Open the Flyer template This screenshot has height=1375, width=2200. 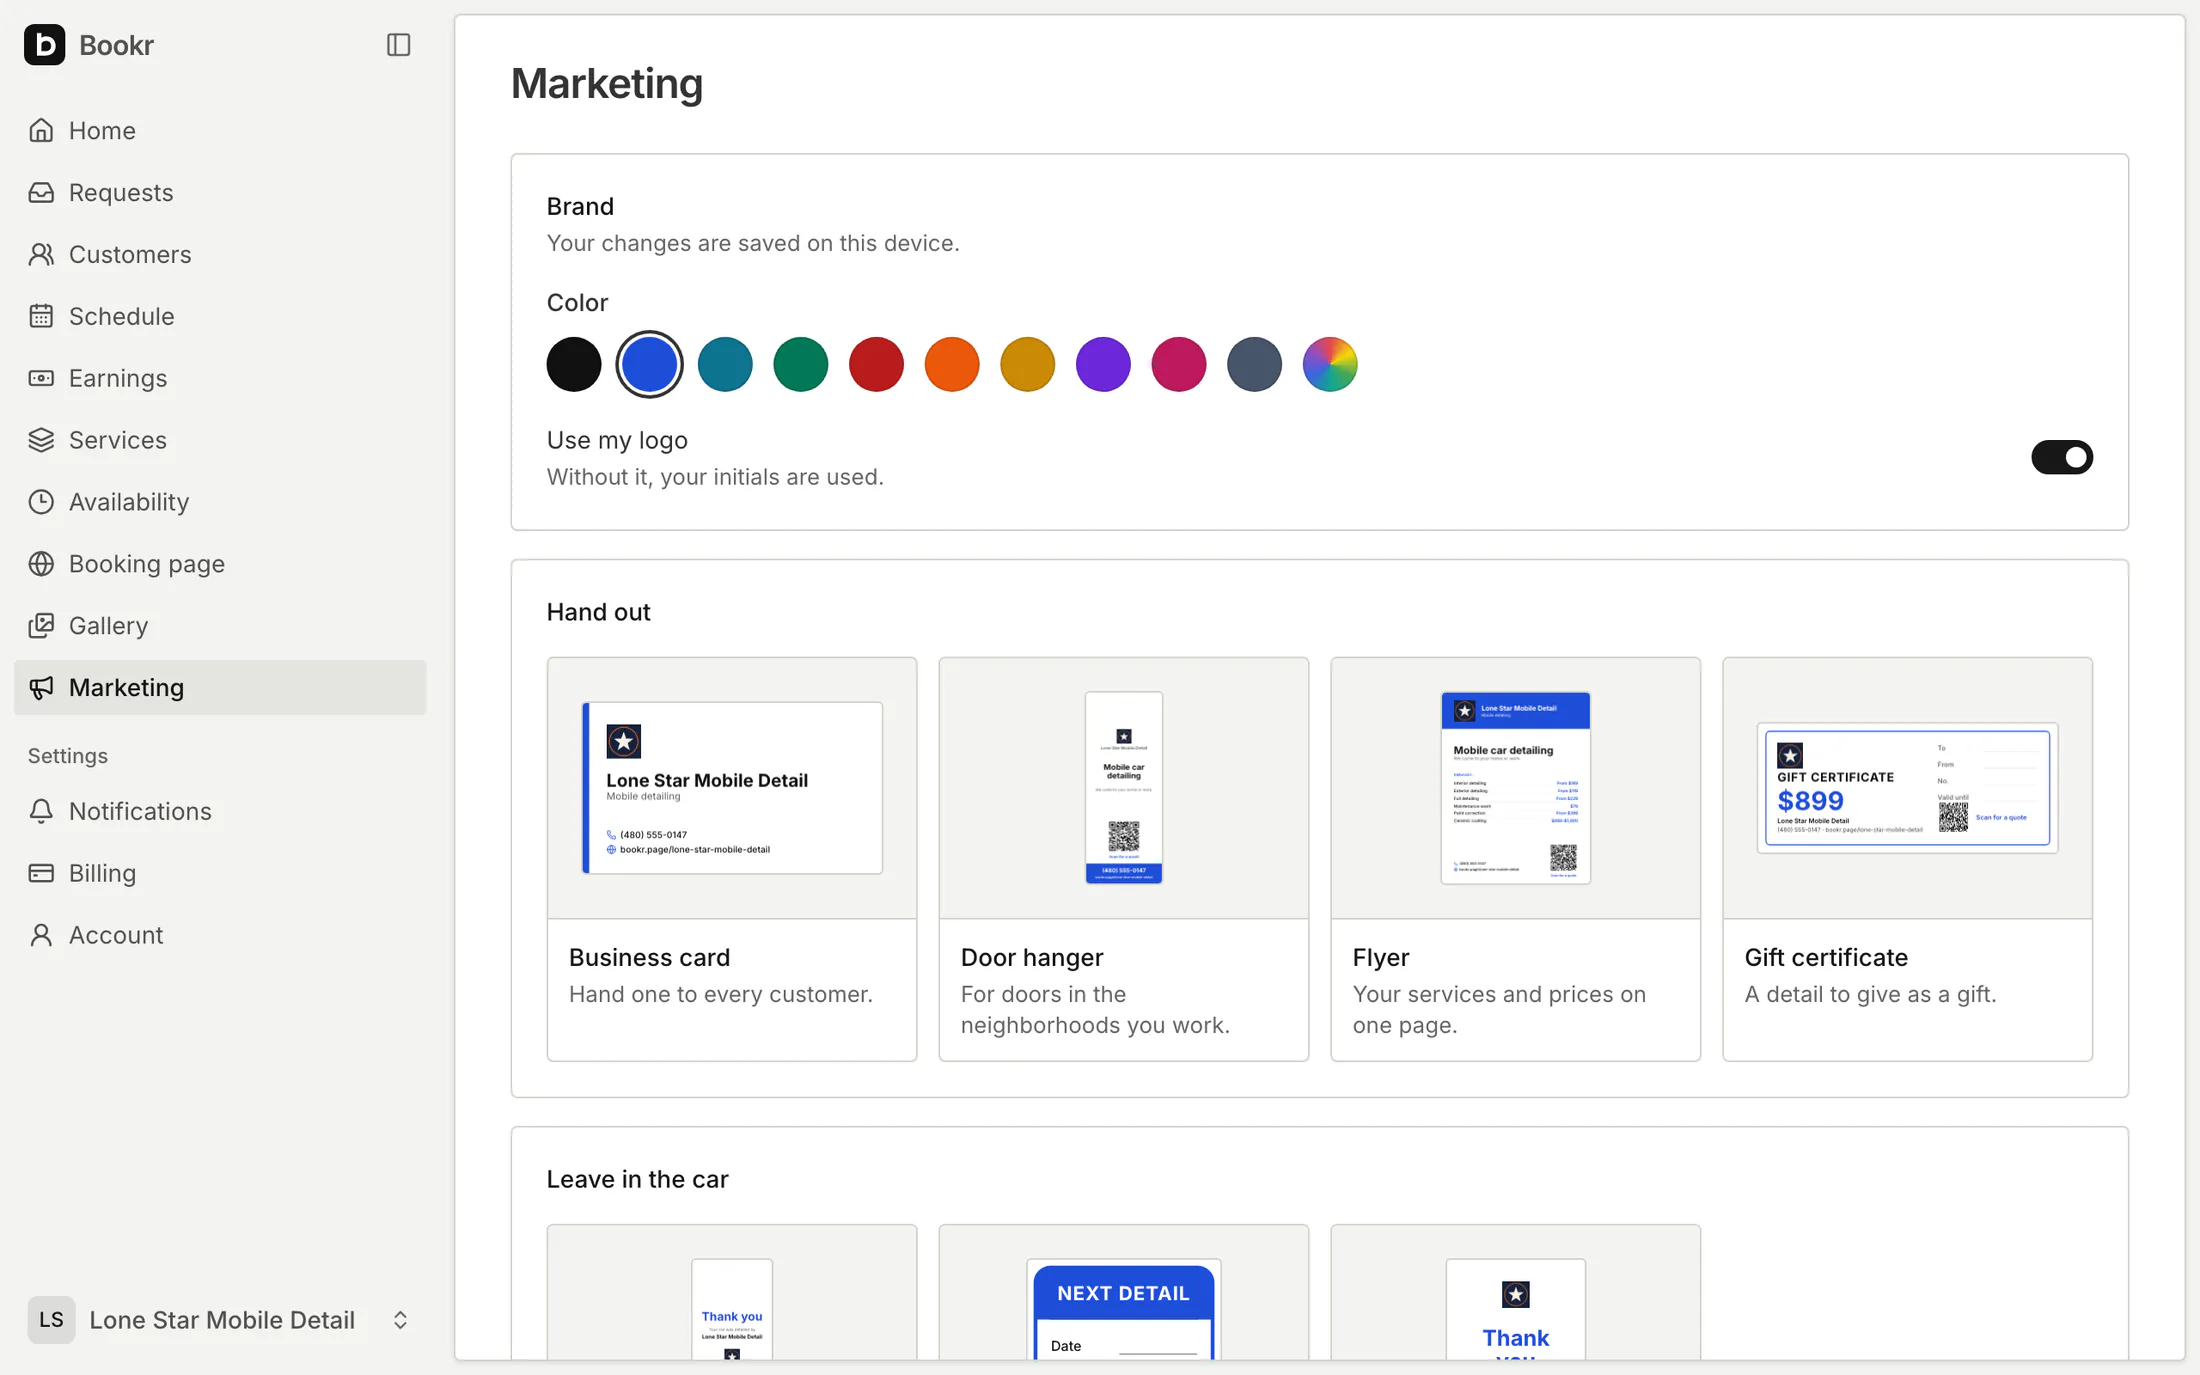pos(1516,859)
